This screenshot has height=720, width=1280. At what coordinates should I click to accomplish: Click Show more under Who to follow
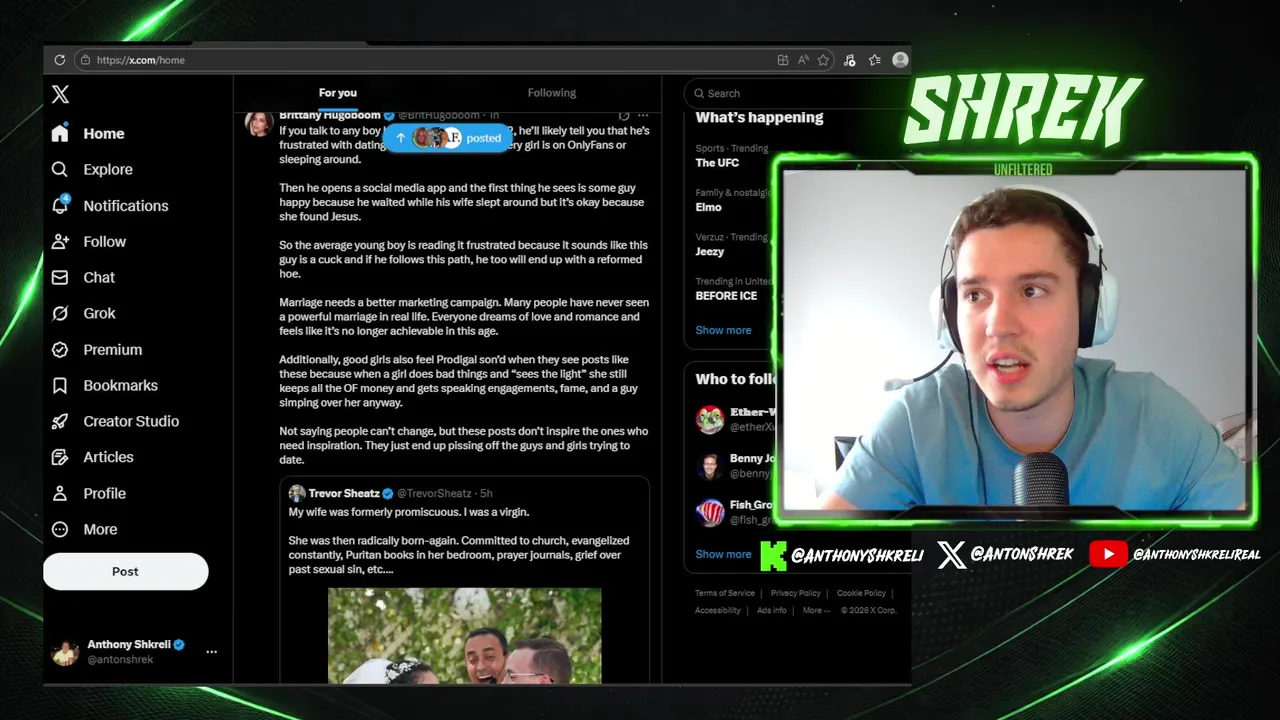coord(723,554)
